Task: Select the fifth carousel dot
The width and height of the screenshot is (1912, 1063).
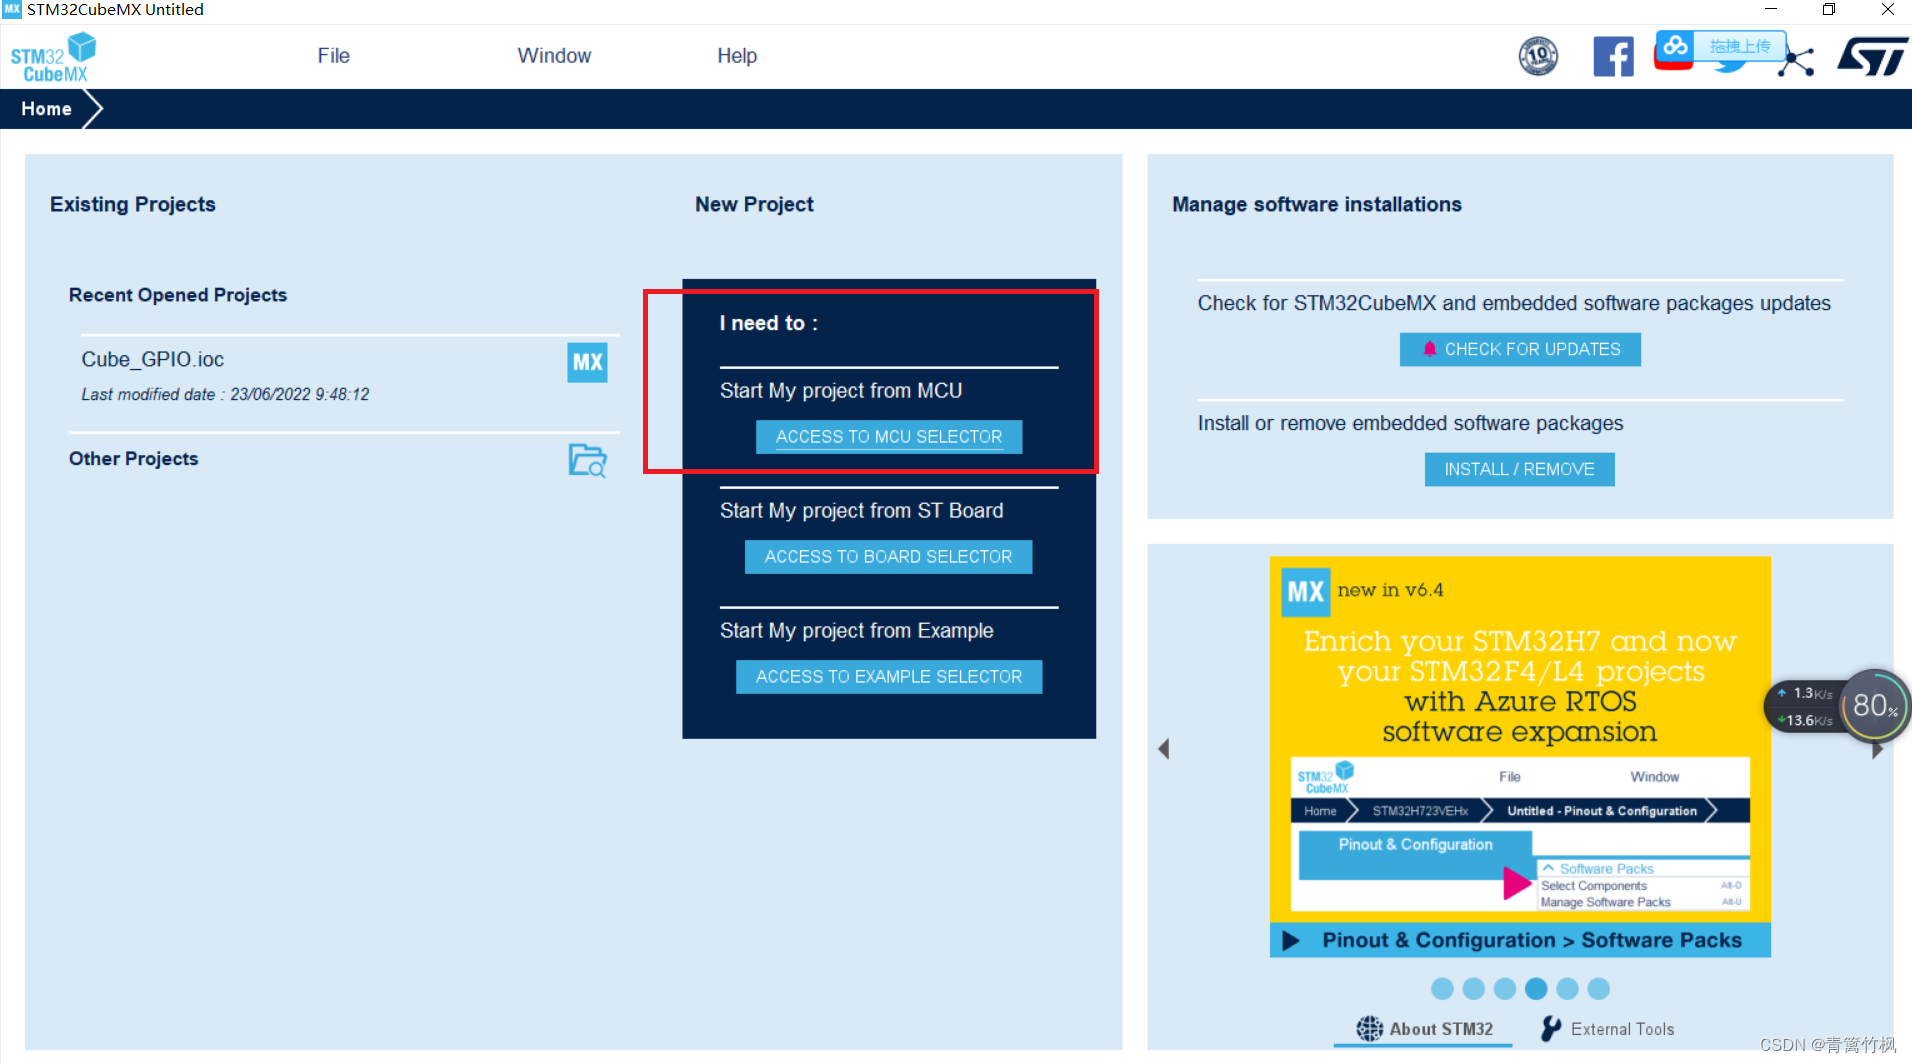Action: (x=1568, y=989)
